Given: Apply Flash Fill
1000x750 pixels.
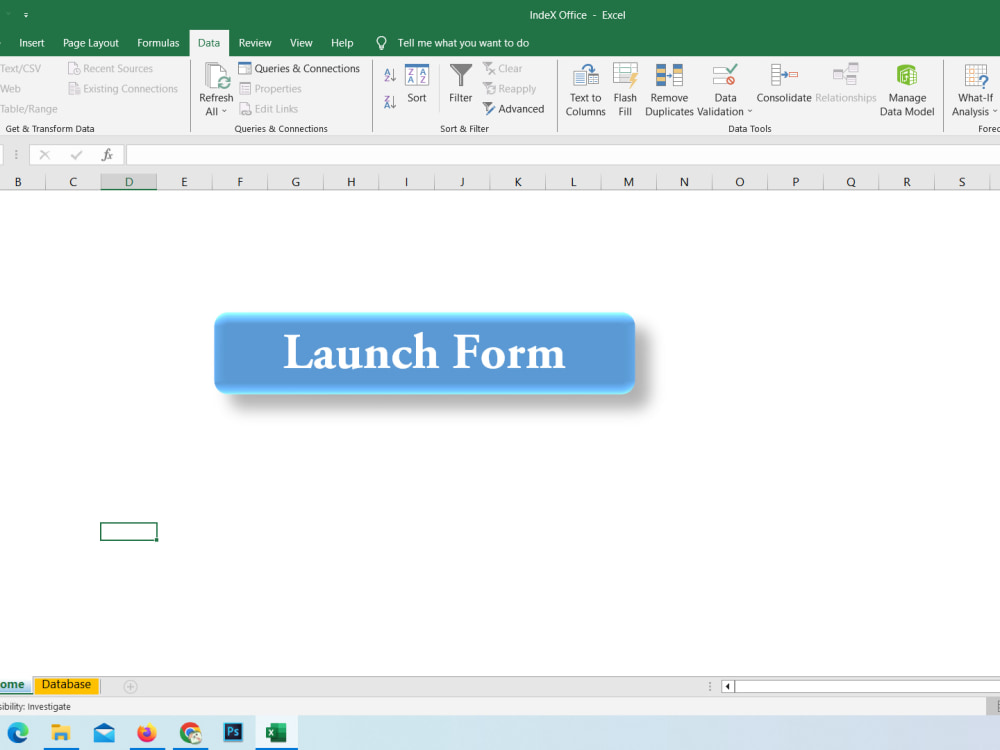Looking at the screenshot, I should pos(625,90).
